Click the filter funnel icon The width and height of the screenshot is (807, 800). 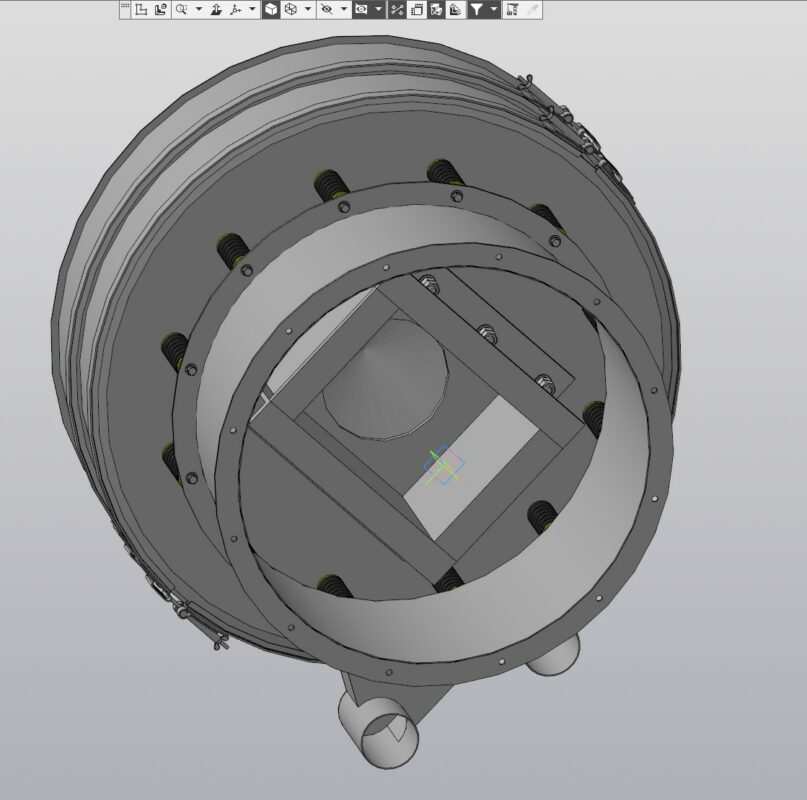pos(477,9)
